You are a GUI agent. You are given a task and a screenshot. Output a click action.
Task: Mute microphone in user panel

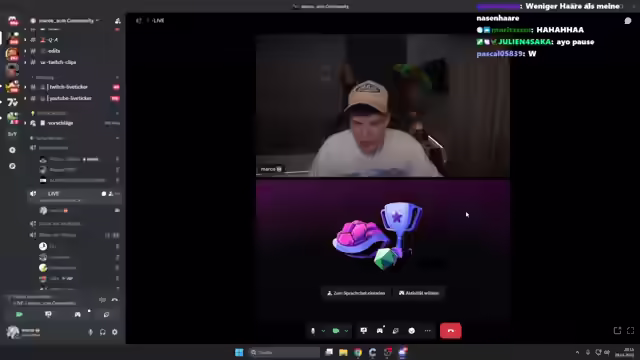(x=91, y=332)
